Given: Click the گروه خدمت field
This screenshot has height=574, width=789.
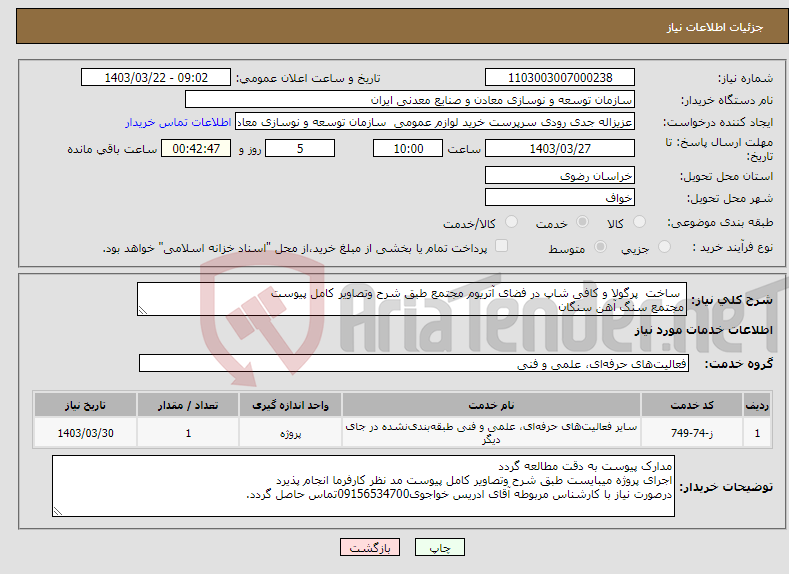Looking at the screenshot, I should click(x=414, y=363).
